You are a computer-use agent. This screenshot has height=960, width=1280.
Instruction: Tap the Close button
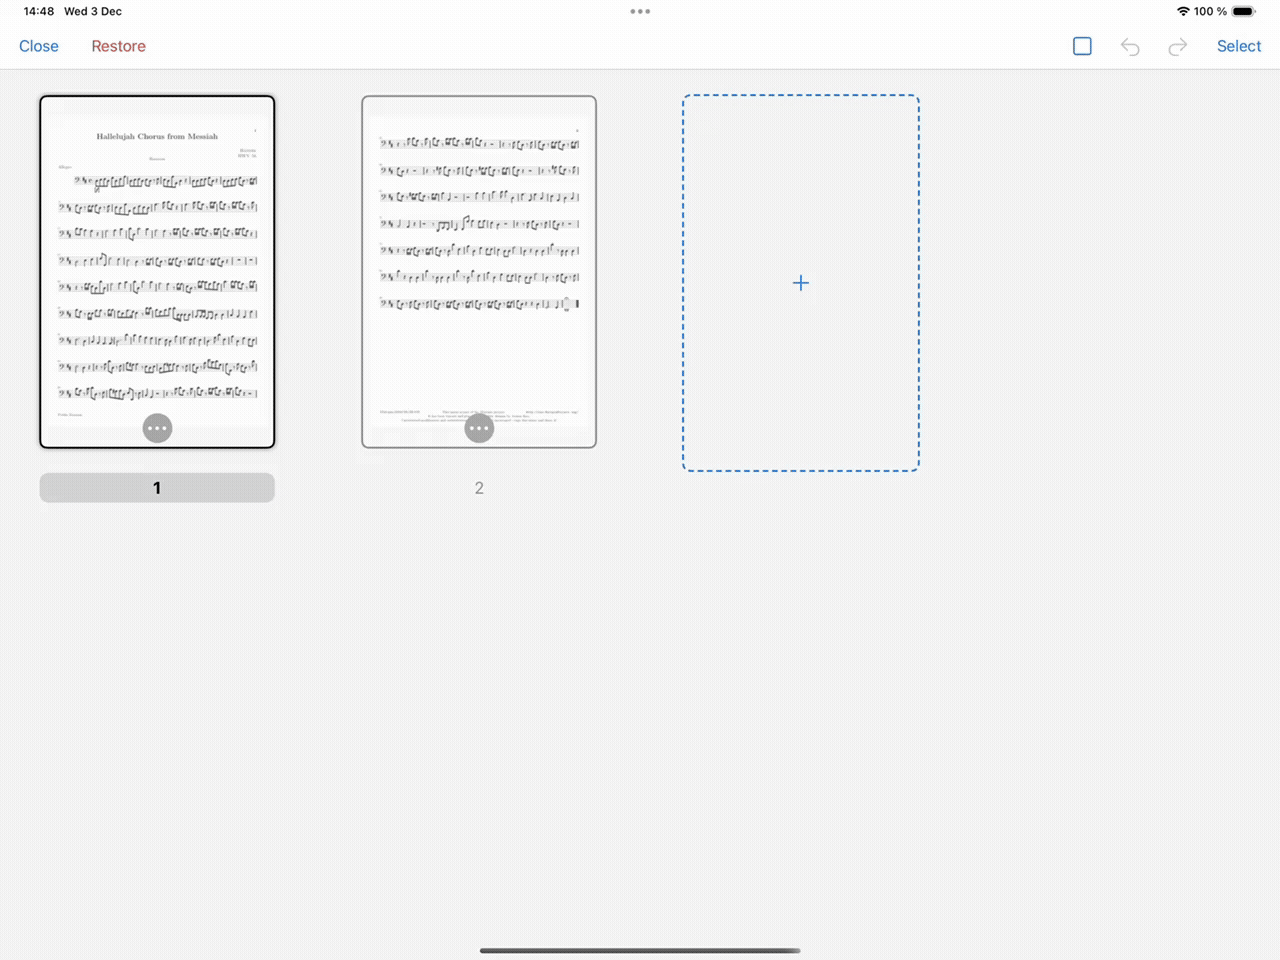click(39, 46)
